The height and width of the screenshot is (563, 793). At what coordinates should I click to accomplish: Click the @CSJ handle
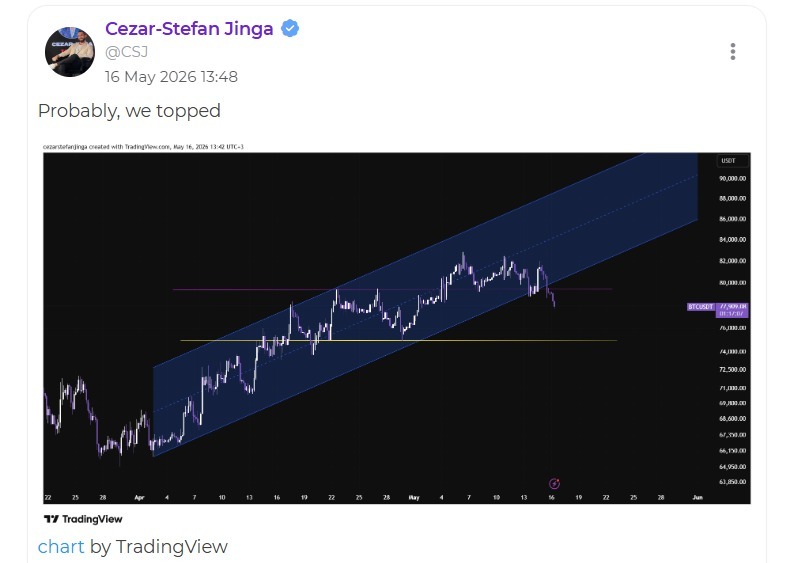point(126,52)
